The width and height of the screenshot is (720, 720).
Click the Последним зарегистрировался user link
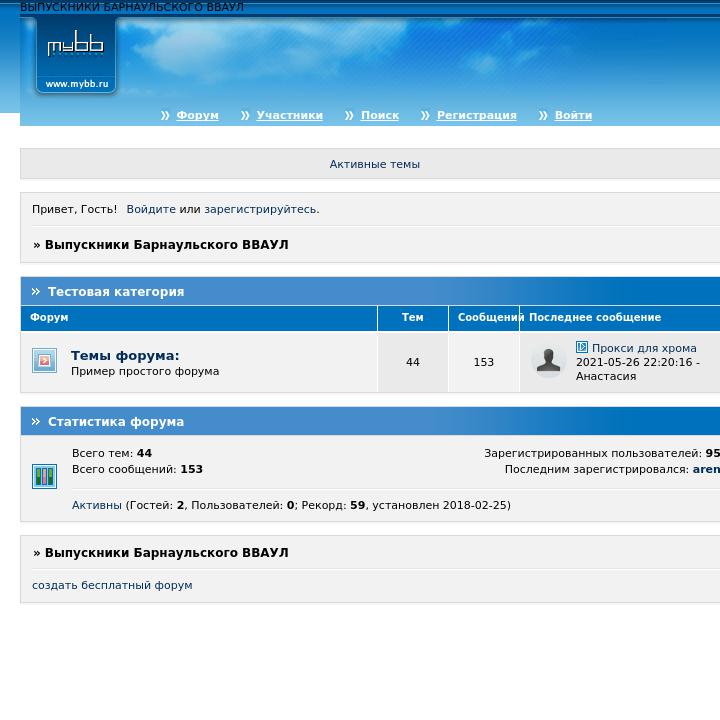706,469
